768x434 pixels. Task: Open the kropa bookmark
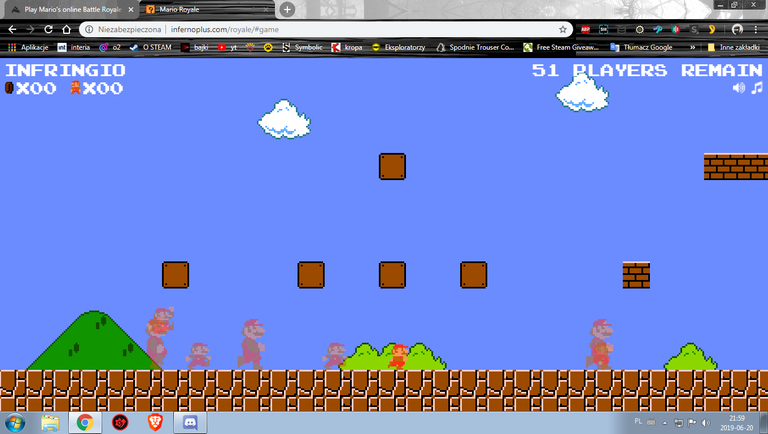click(x=347, y=47)
